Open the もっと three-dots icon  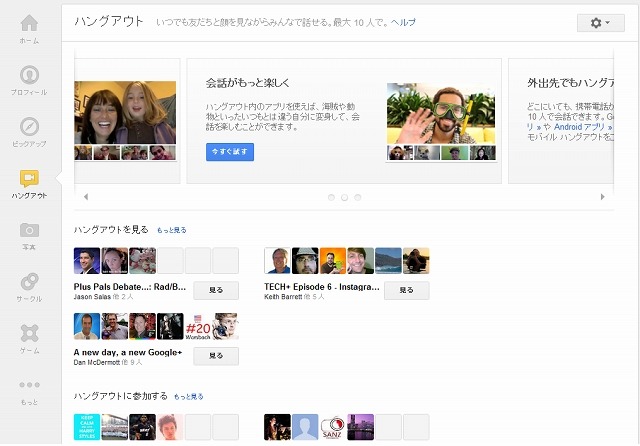pos(29,385)
